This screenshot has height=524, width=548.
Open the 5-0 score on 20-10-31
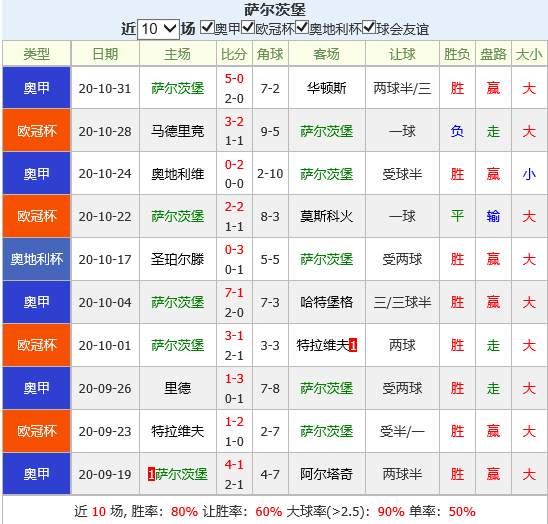[x=234, y=79]
